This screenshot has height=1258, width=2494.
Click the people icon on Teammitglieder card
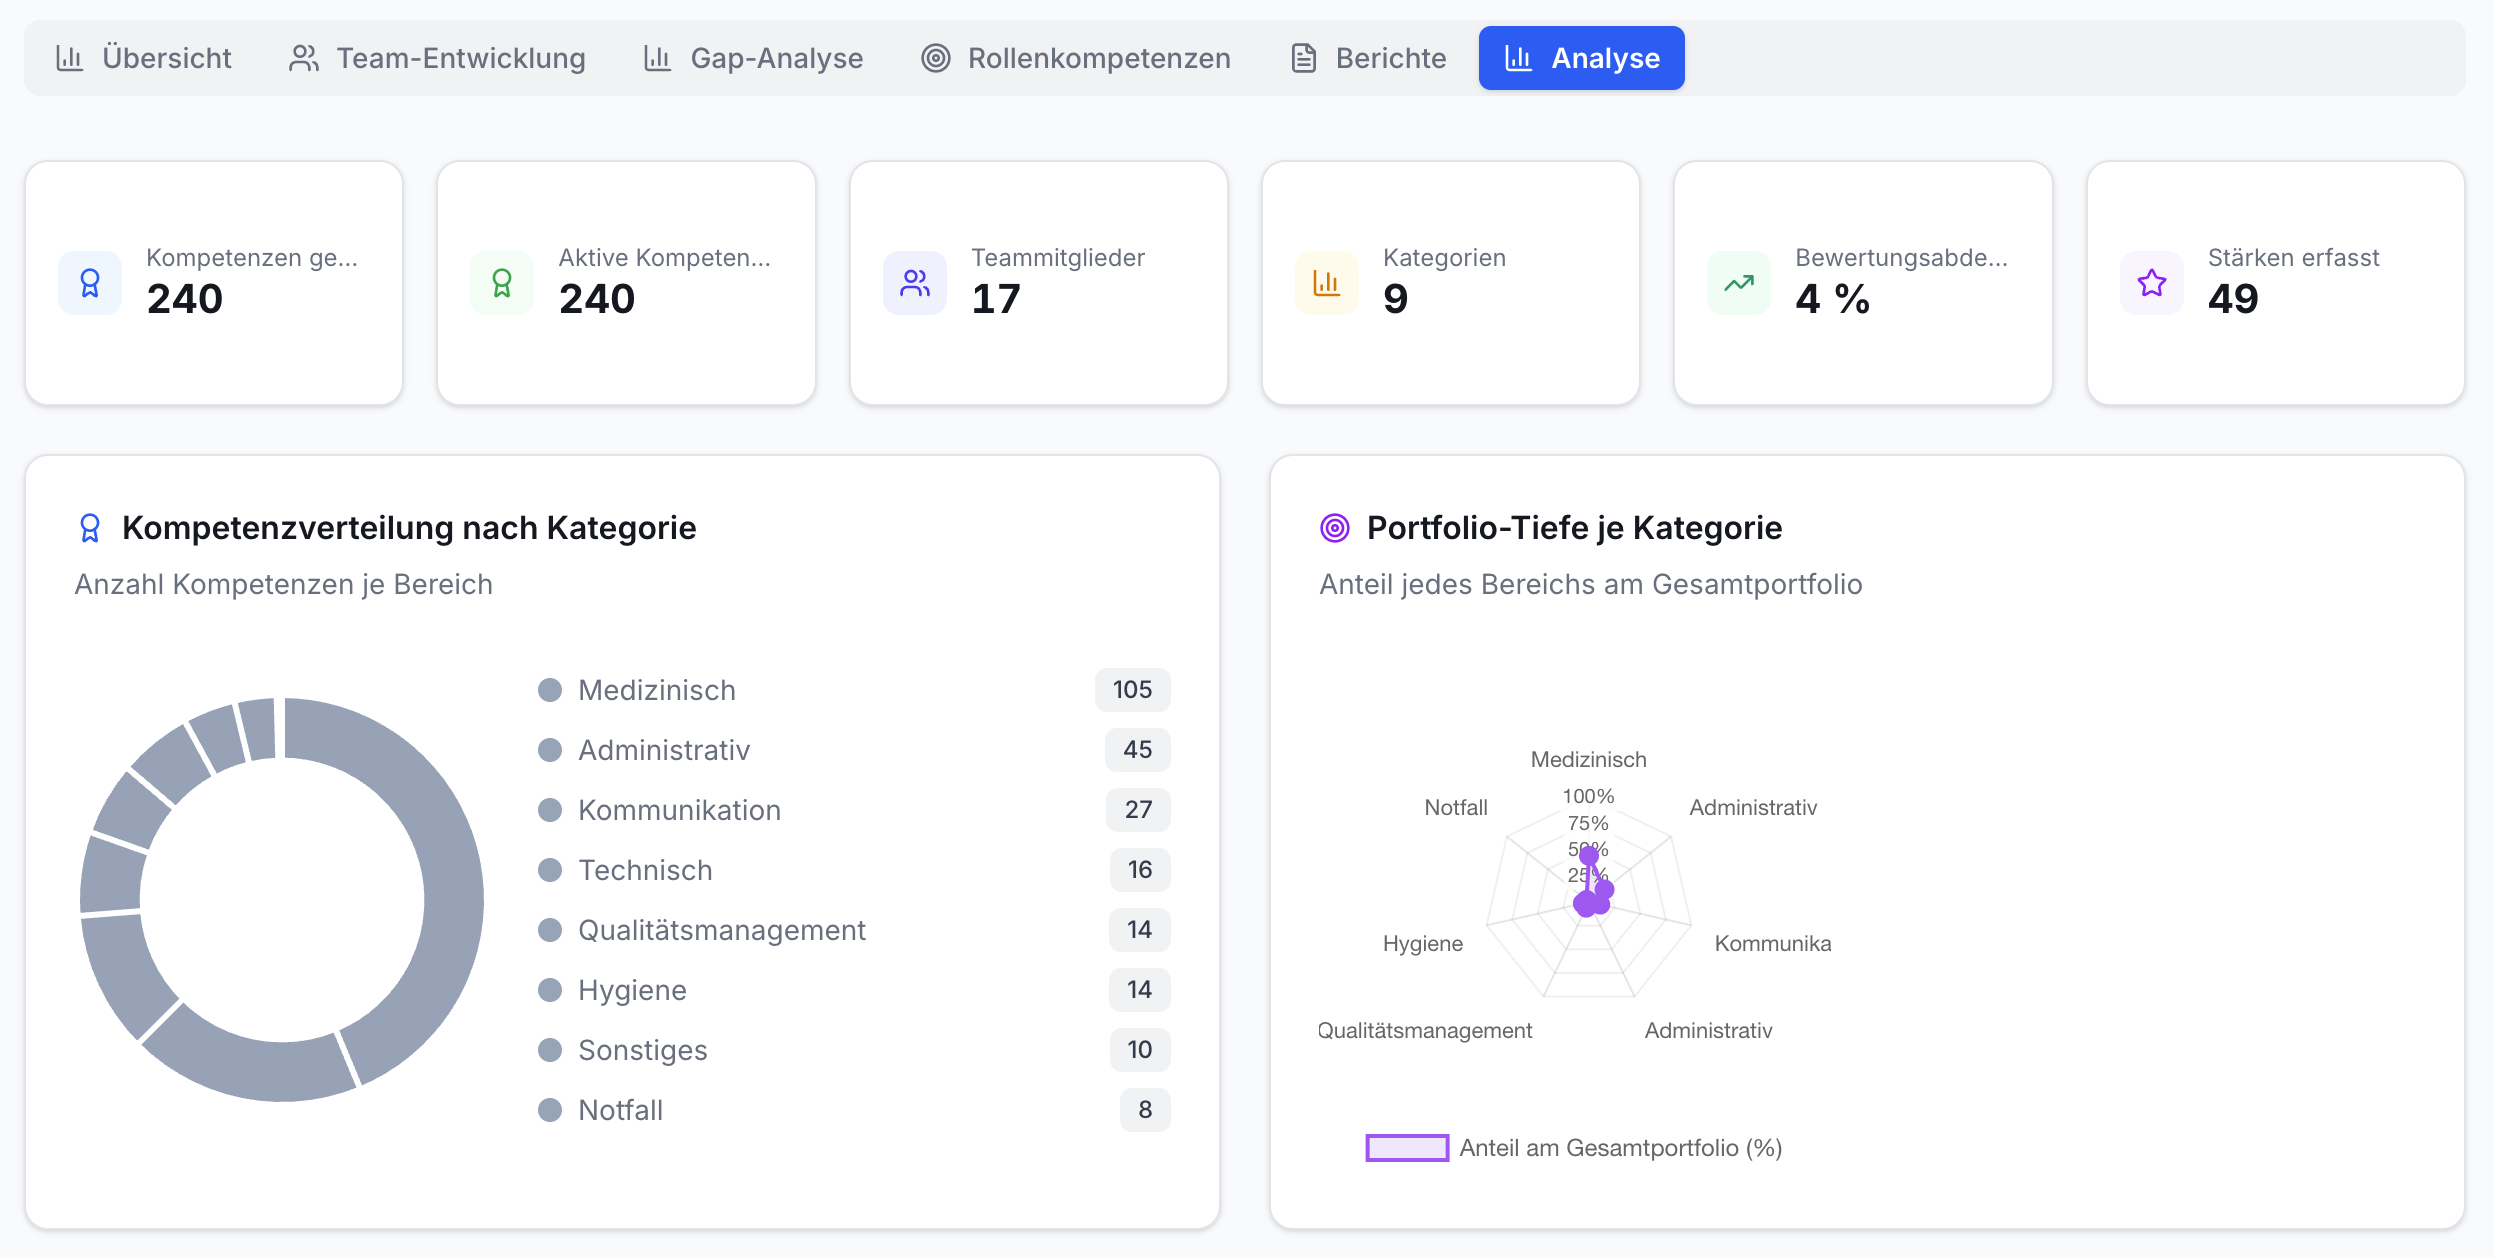[915, 283]
